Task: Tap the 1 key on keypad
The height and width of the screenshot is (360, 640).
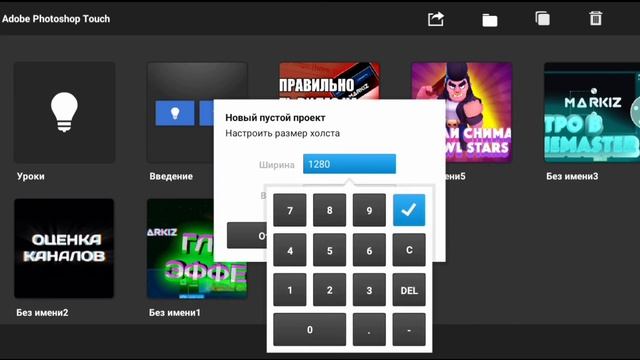Action: pyautogui.click(x=290, y=290)
